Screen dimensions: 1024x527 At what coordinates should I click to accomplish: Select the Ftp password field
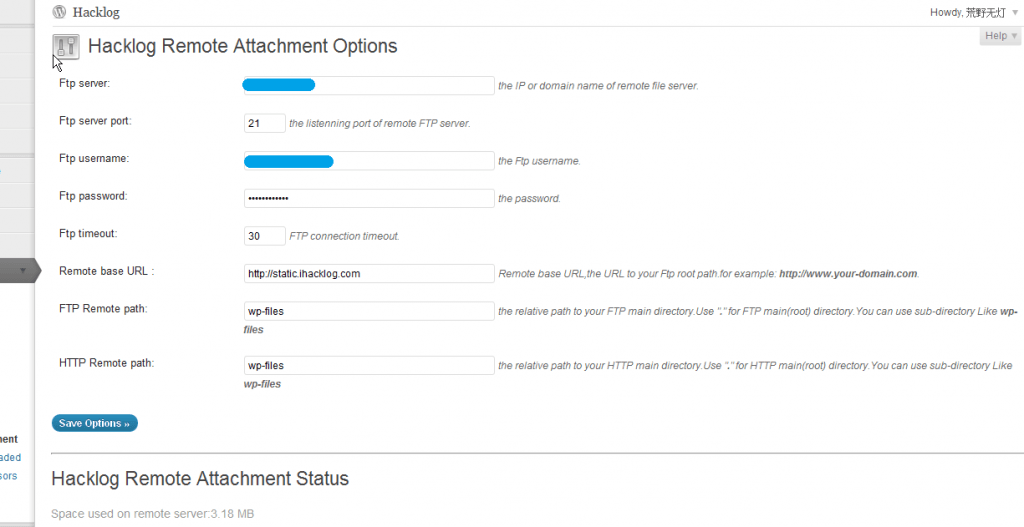pyautogui.click(x=369, y=198)
